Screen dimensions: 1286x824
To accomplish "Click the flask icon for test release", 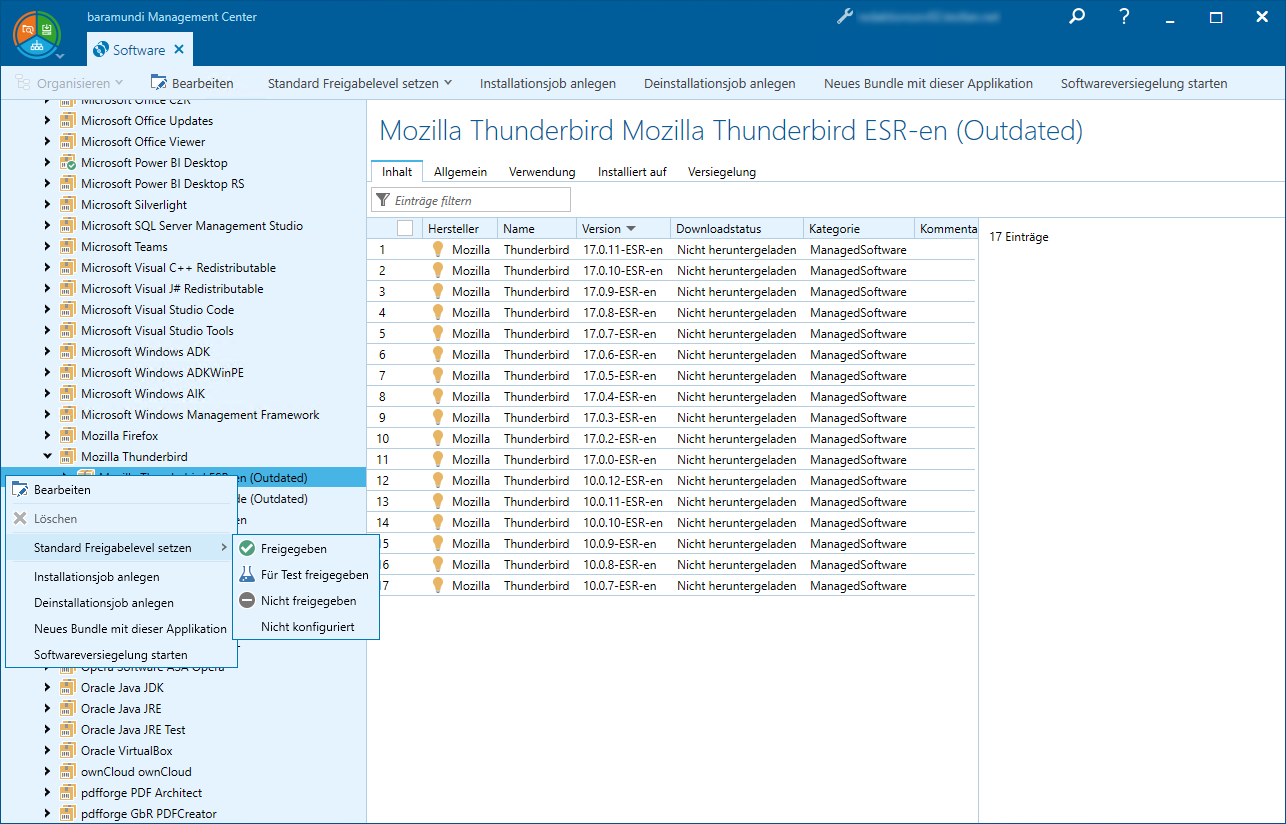I will pyautogui.click(x=247, y=575).
